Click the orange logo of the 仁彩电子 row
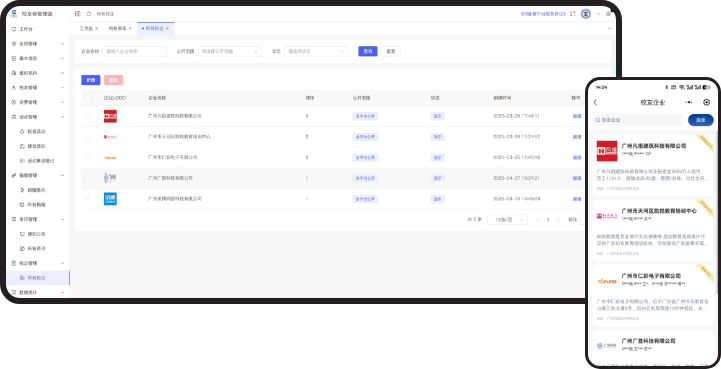This screenshot has height=369, width=721. coord(110,157)
